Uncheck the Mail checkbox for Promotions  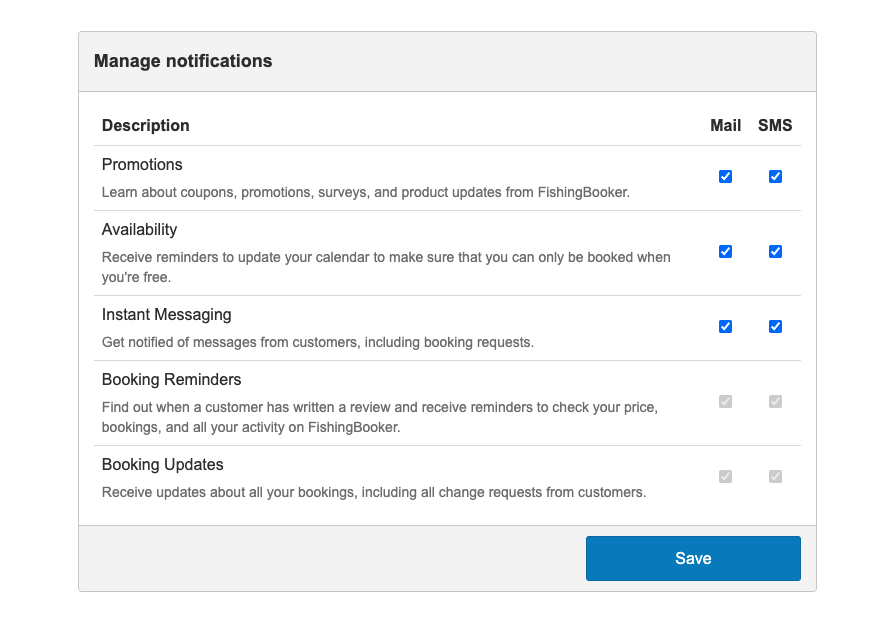pyautogui.click(x=725, y=176)
